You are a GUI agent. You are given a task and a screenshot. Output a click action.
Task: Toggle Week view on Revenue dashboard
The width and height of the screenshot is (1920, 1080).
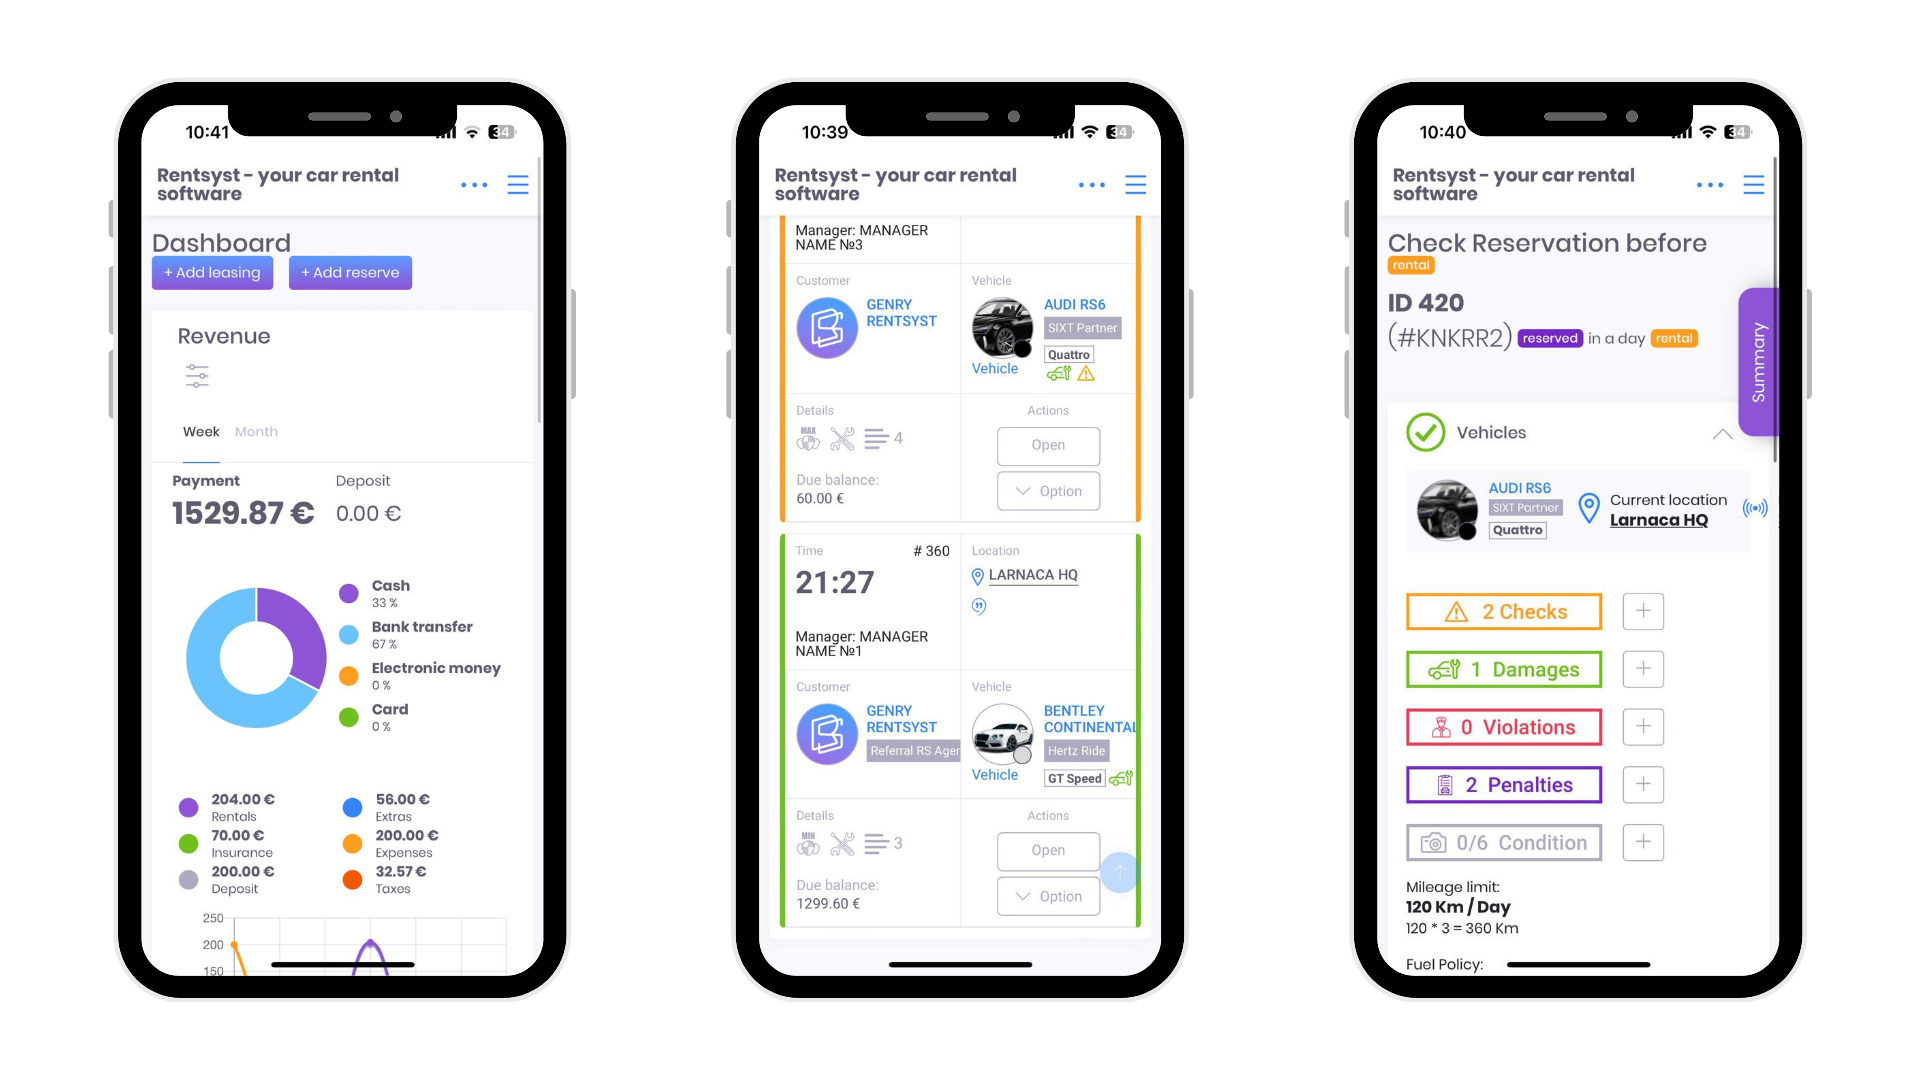click(x=200, y=431)
